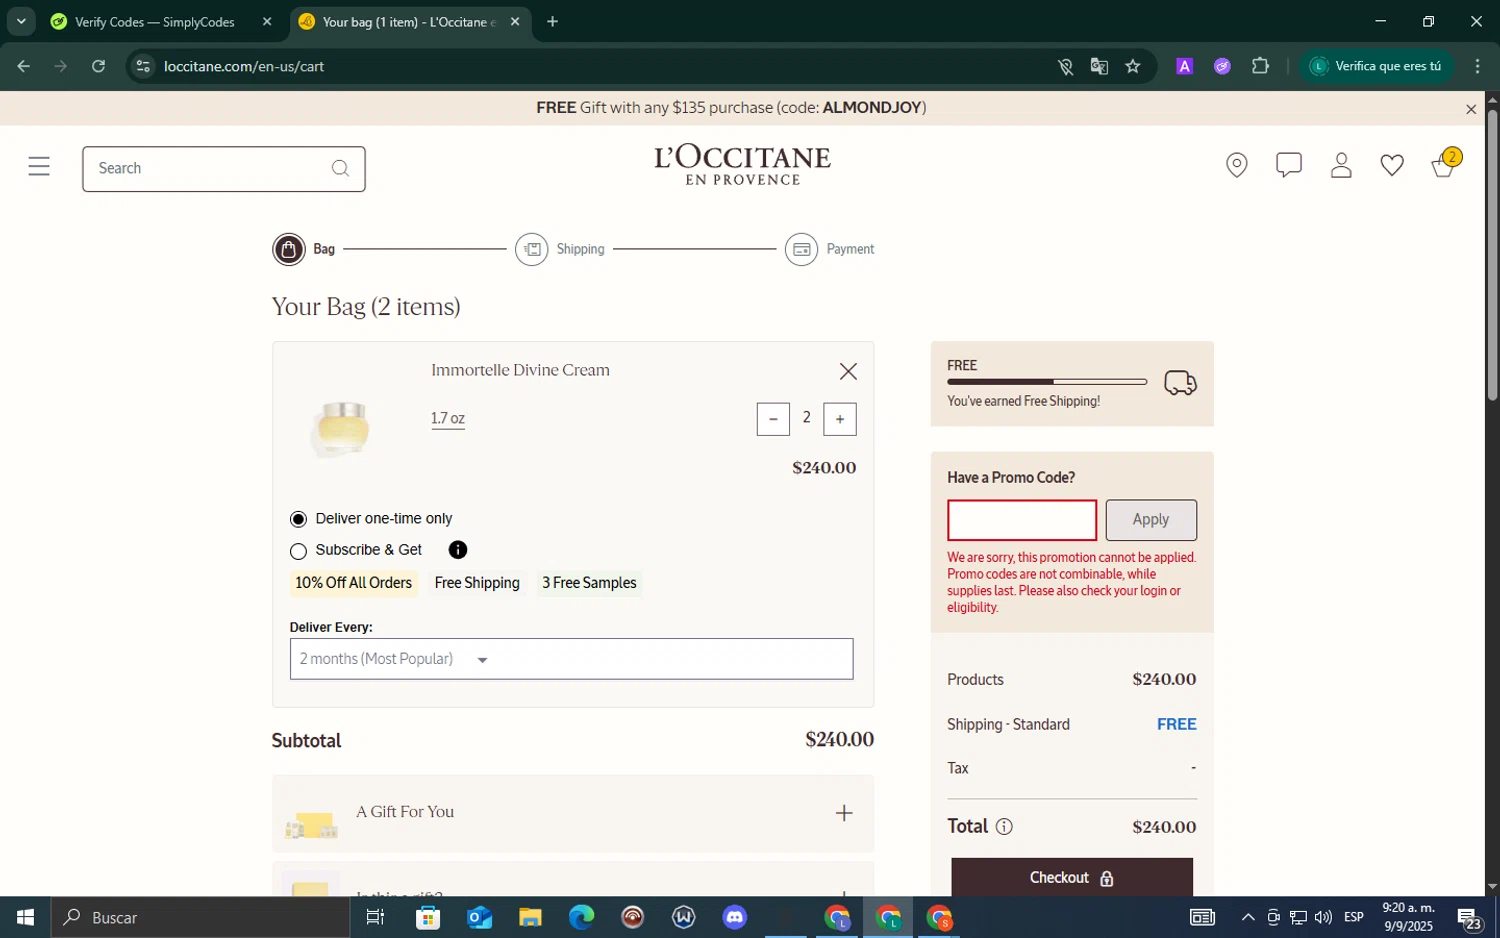Click the address bar URL
Screen dimensions: 1500x938
[244, 66]
